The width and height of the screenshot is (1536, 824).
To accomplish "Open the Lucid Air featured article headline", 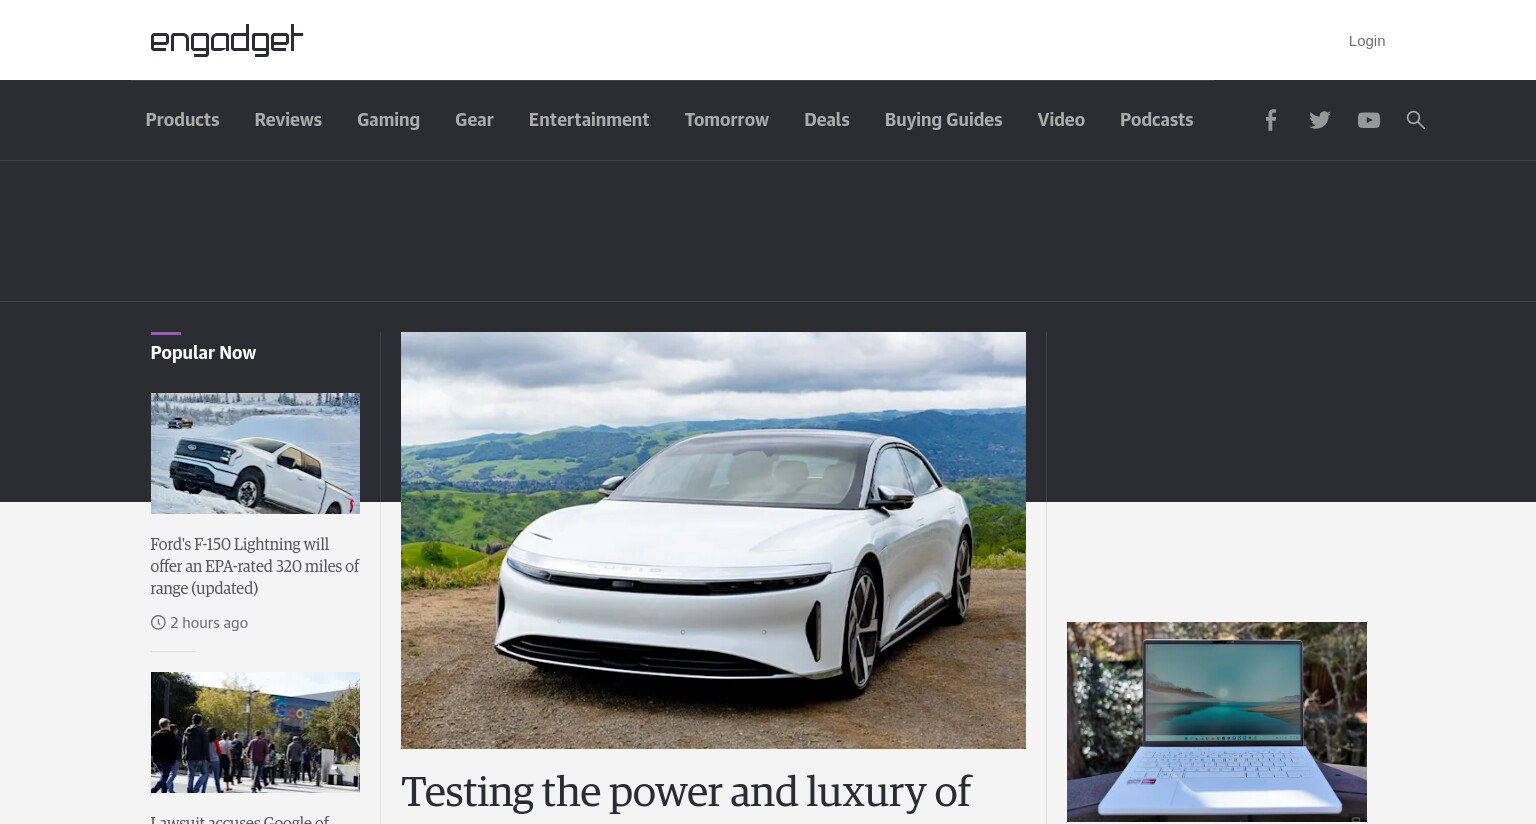I will 686,794.
